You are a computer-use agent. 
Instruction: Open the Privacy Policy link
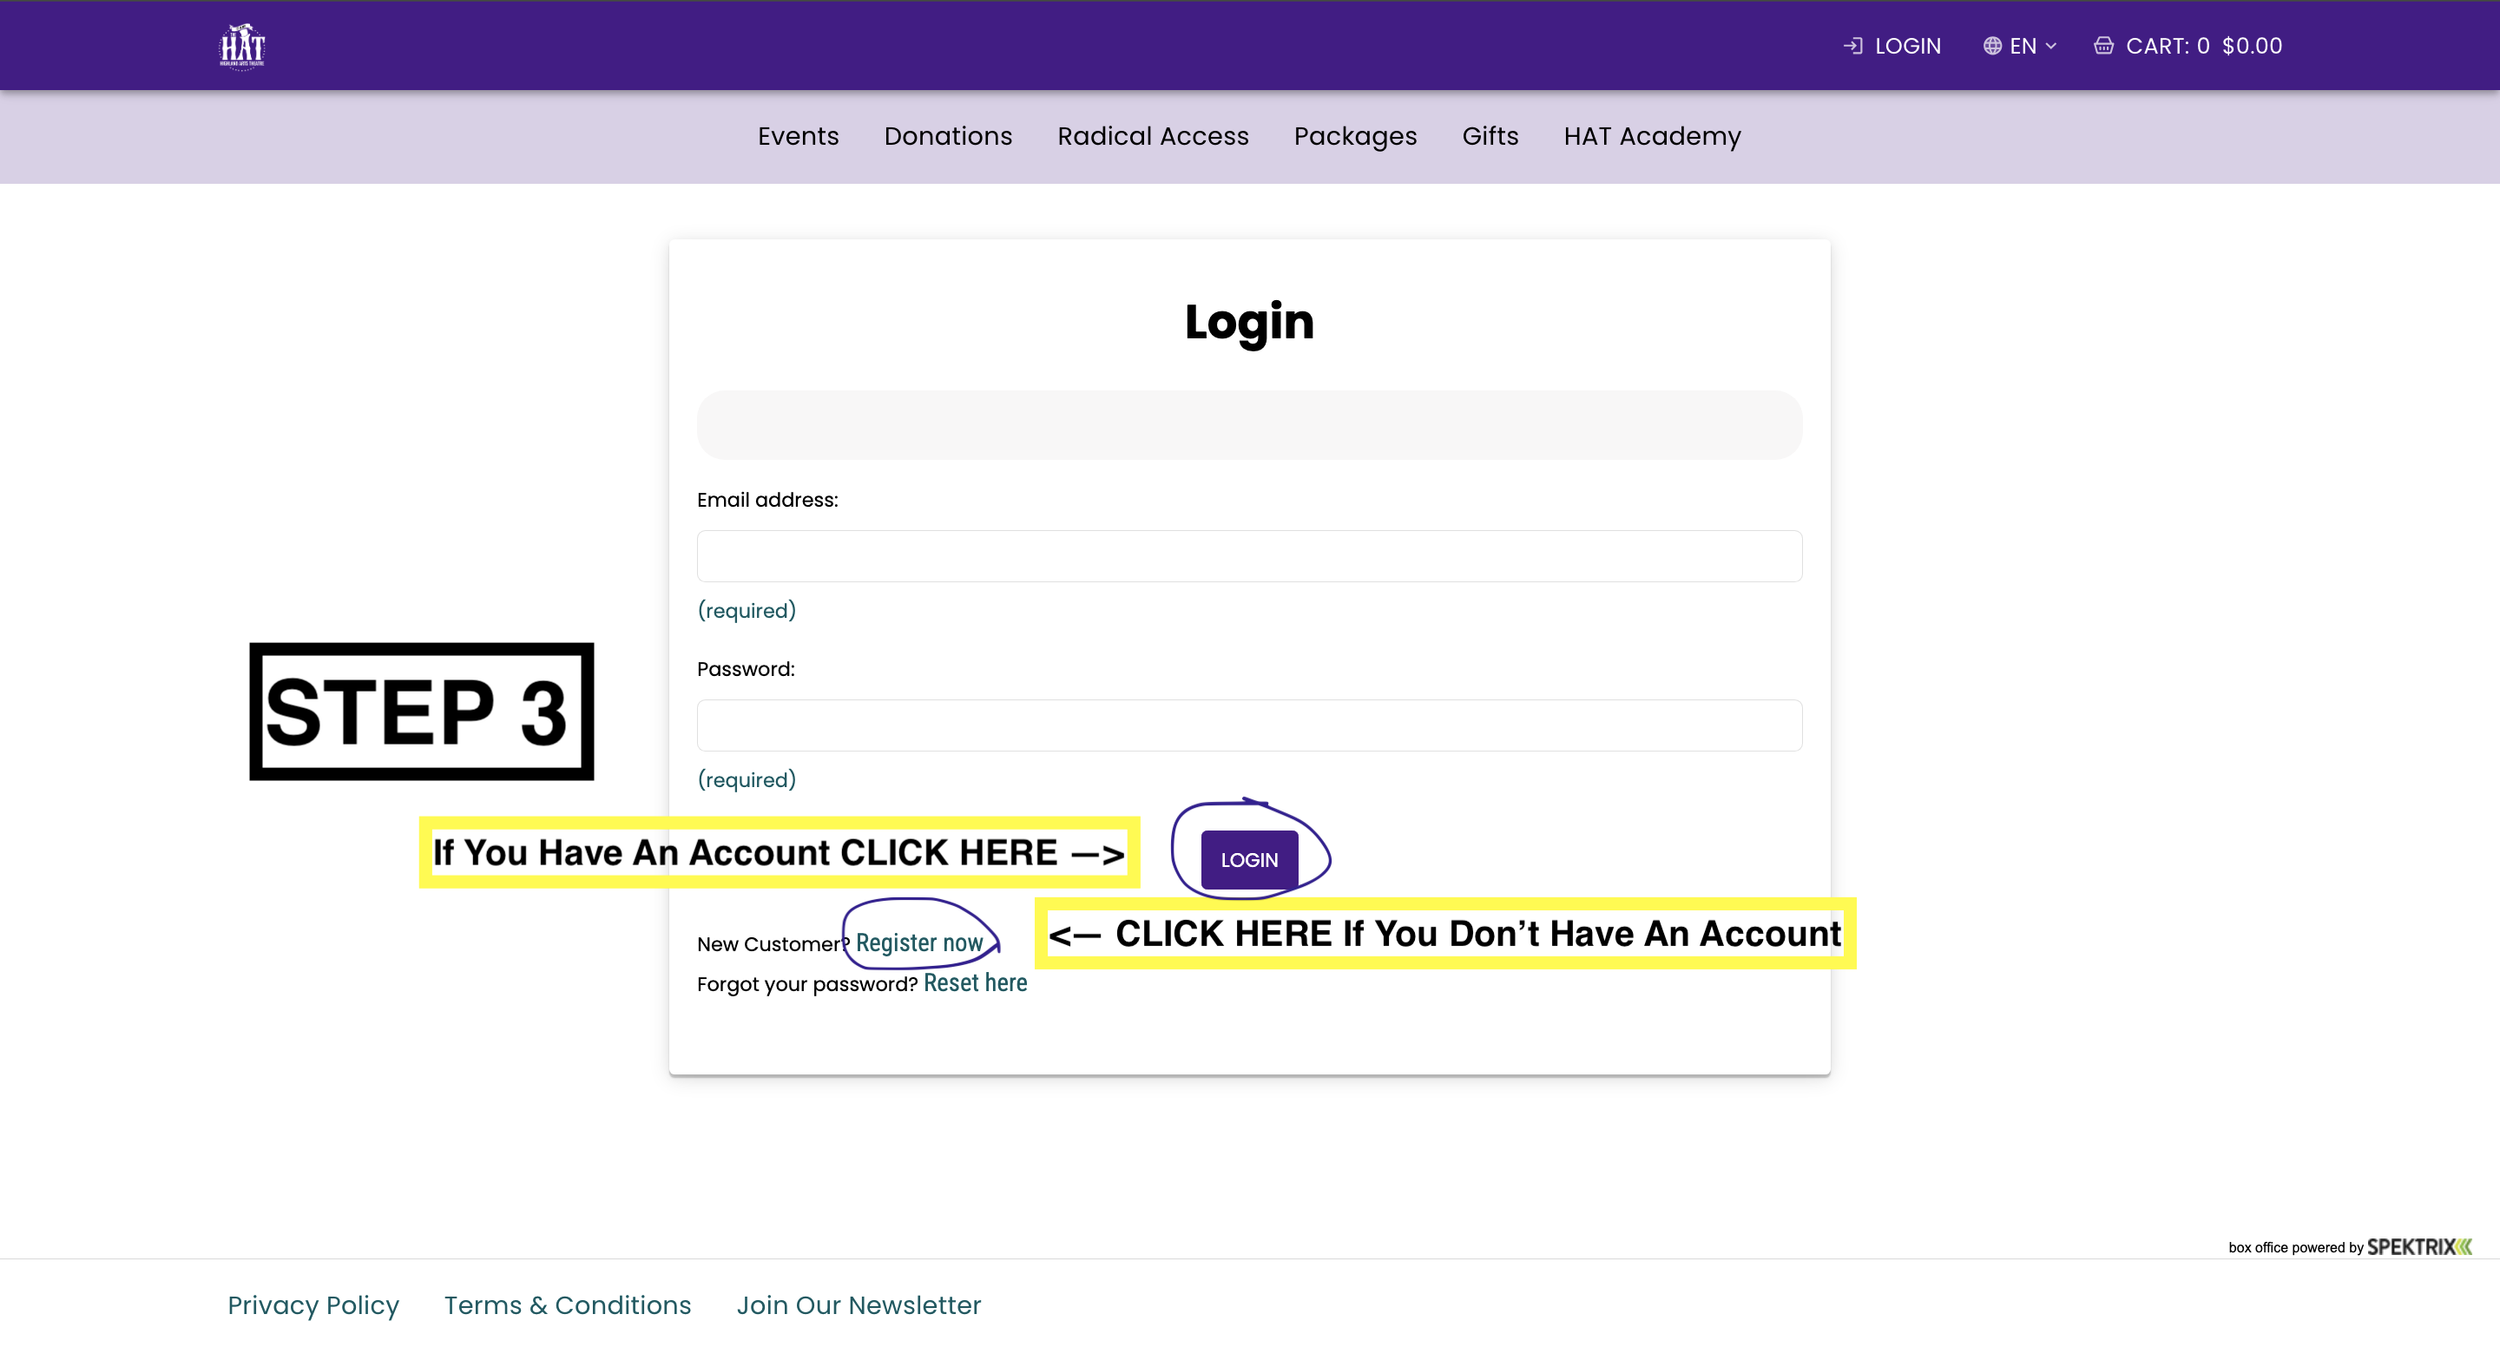[313, 1305]
